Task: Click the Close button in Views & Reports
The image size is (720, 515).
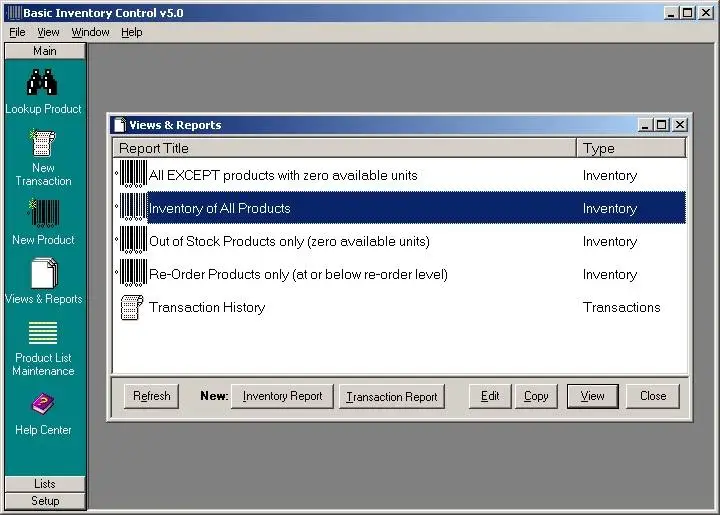Action: (653, 396)
